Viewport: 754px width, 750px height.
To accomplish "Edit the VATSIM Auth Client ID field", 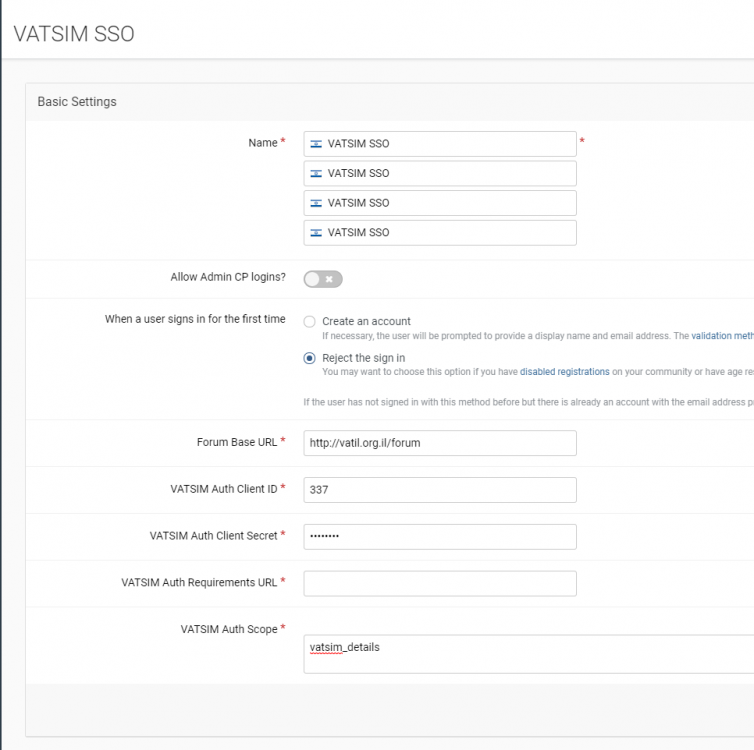I will pos(440,490).
